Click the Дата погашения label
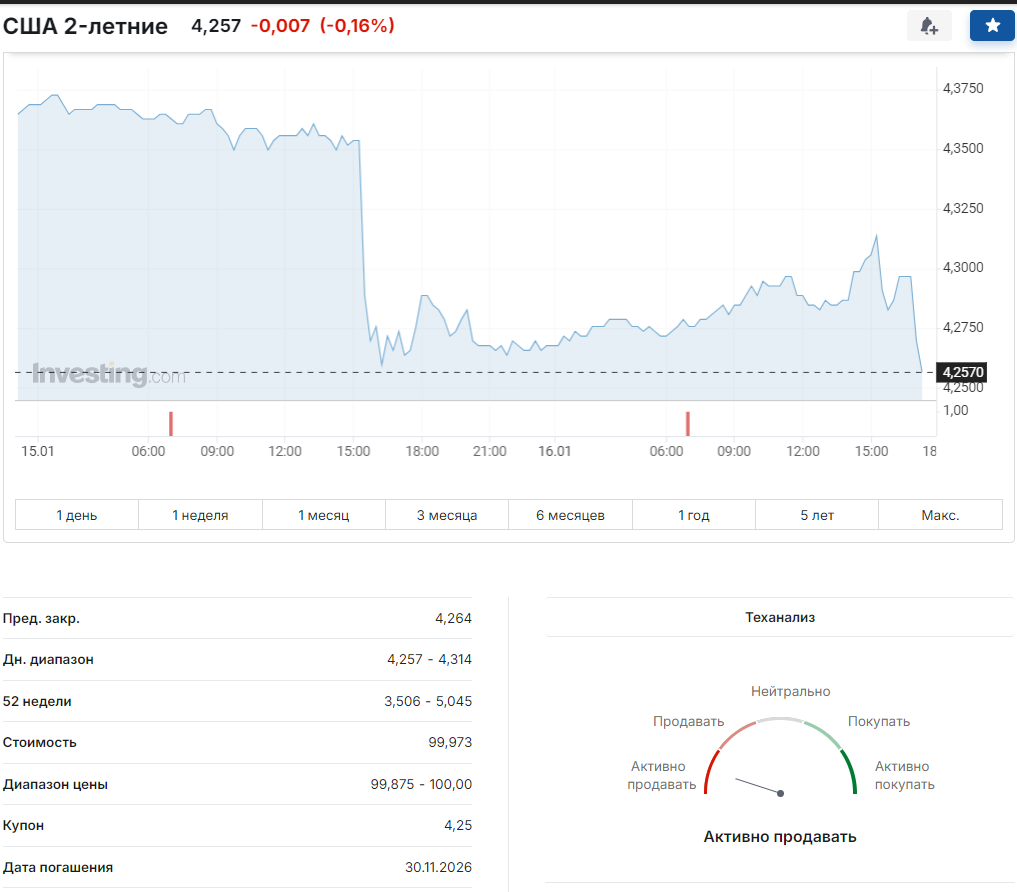This screenshot has width=1017, height=892. point(58,867)
